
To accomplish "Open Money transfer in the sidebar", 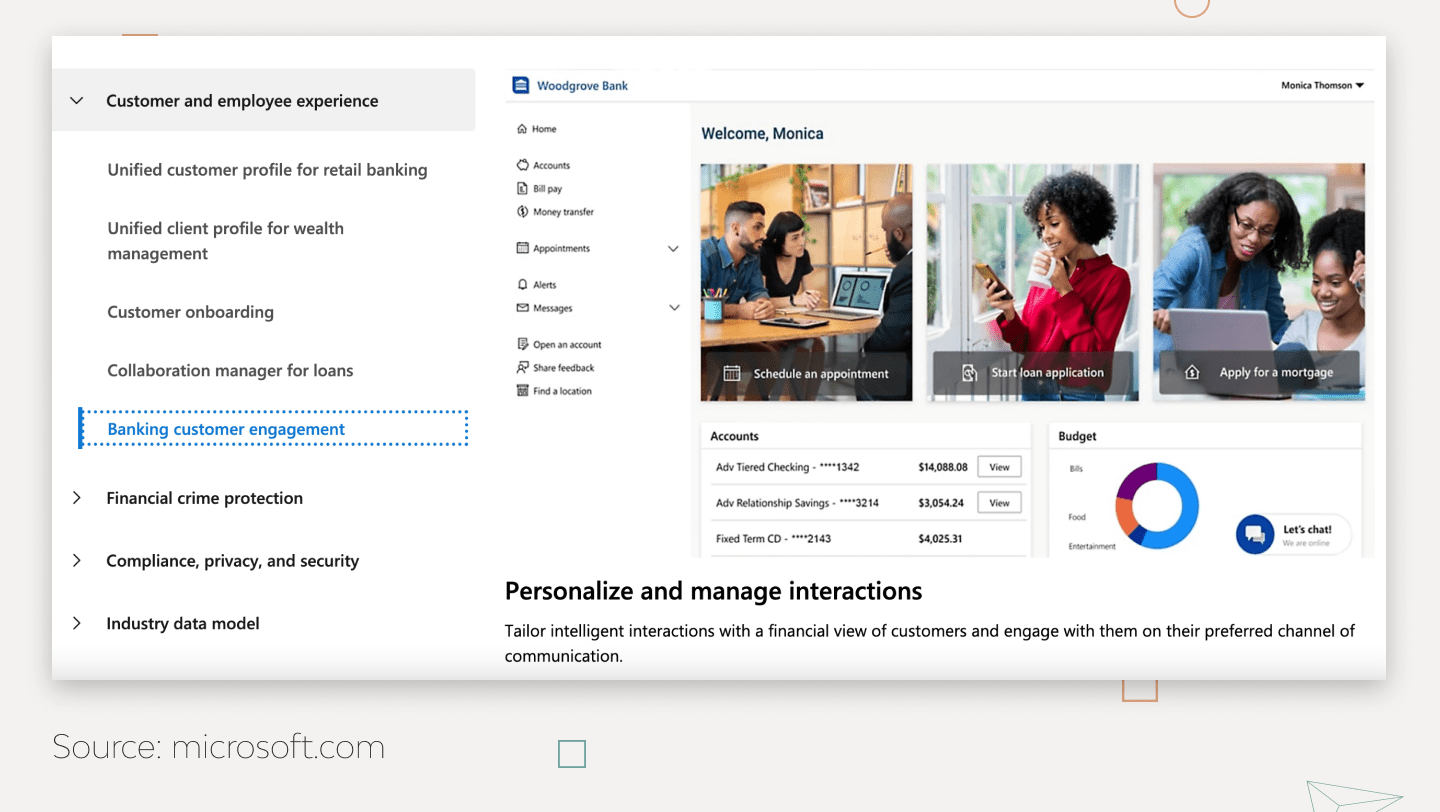I will coord(563,212).
